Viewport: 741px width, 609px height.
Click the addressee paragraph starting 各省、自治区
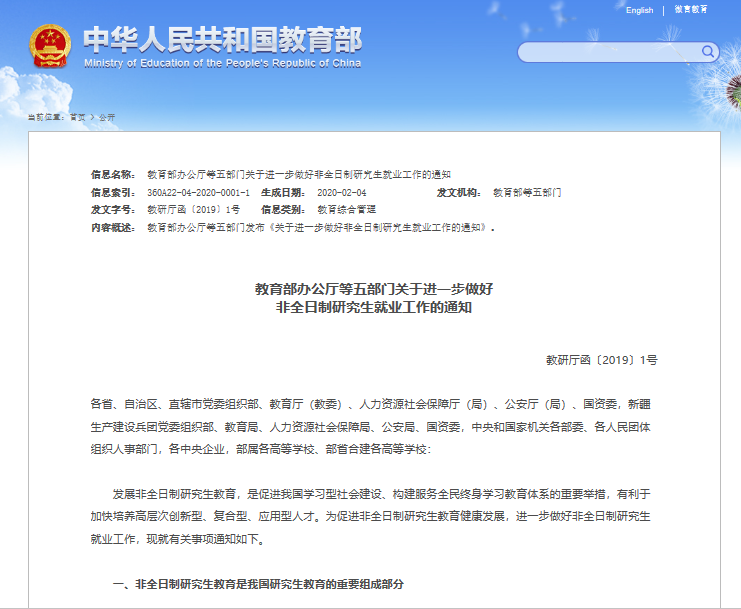pyautogui.click(x=370, y=427)
